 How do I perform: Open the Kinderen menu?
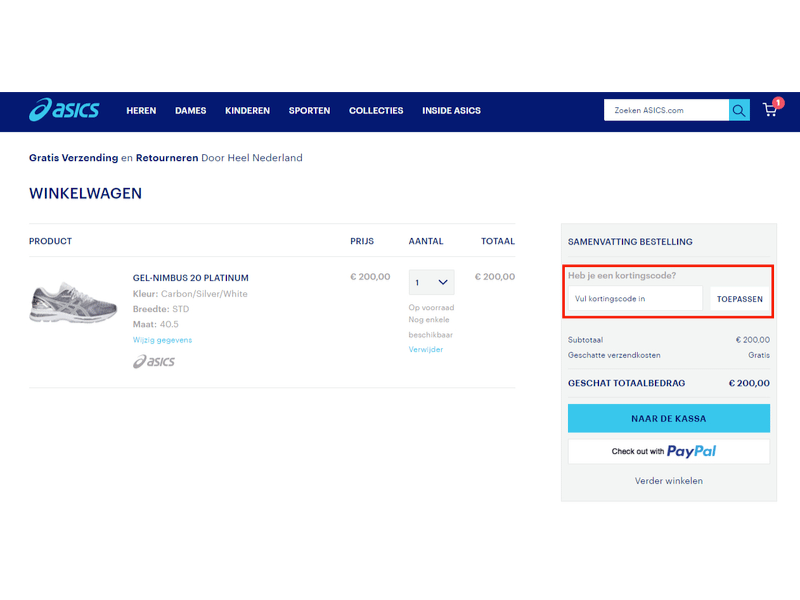(247, 111)
